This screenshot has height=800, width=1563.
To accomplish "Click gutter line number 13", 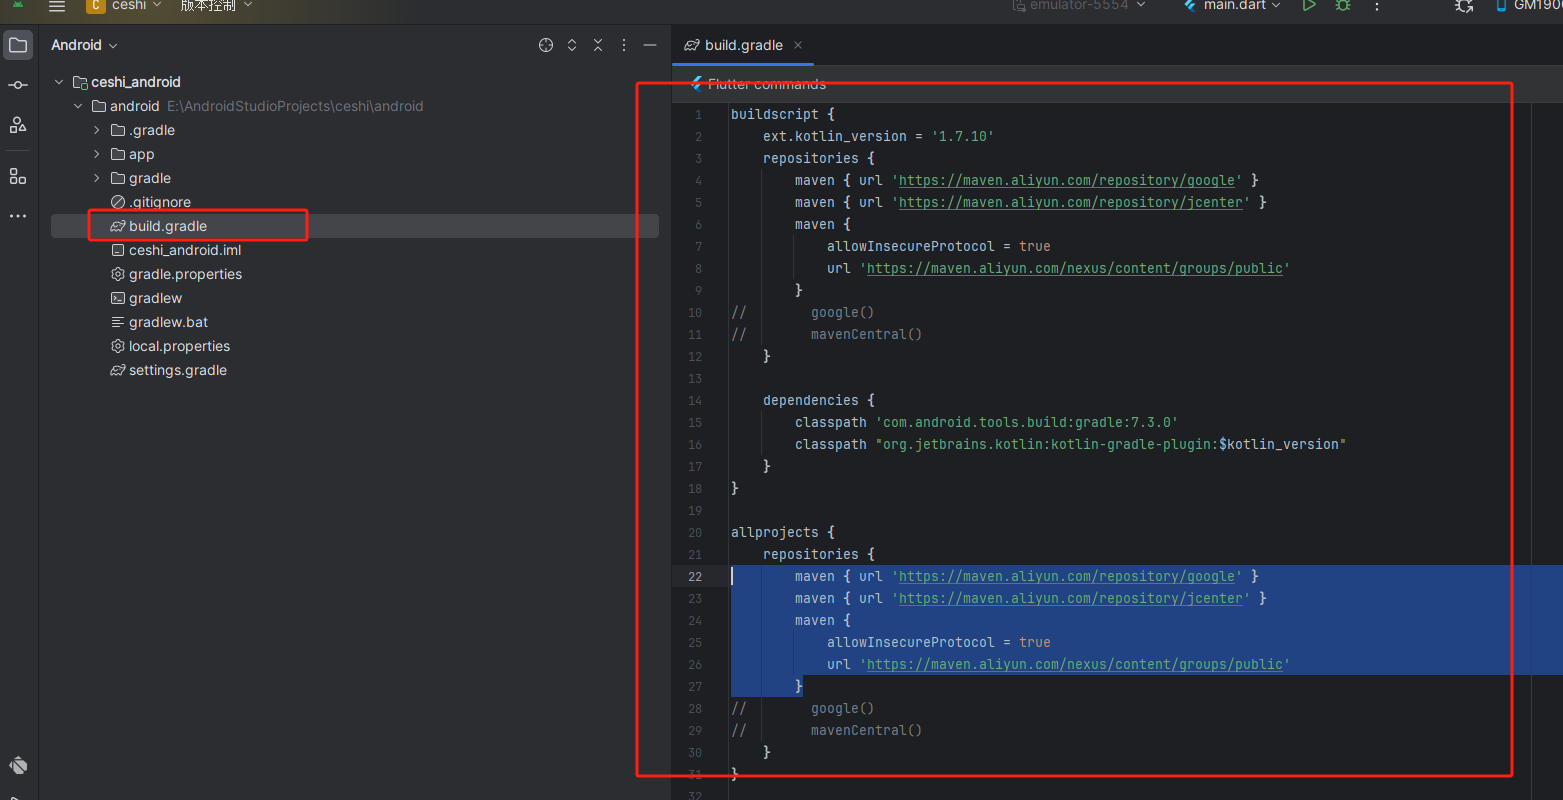I will [x=695, y=378].
